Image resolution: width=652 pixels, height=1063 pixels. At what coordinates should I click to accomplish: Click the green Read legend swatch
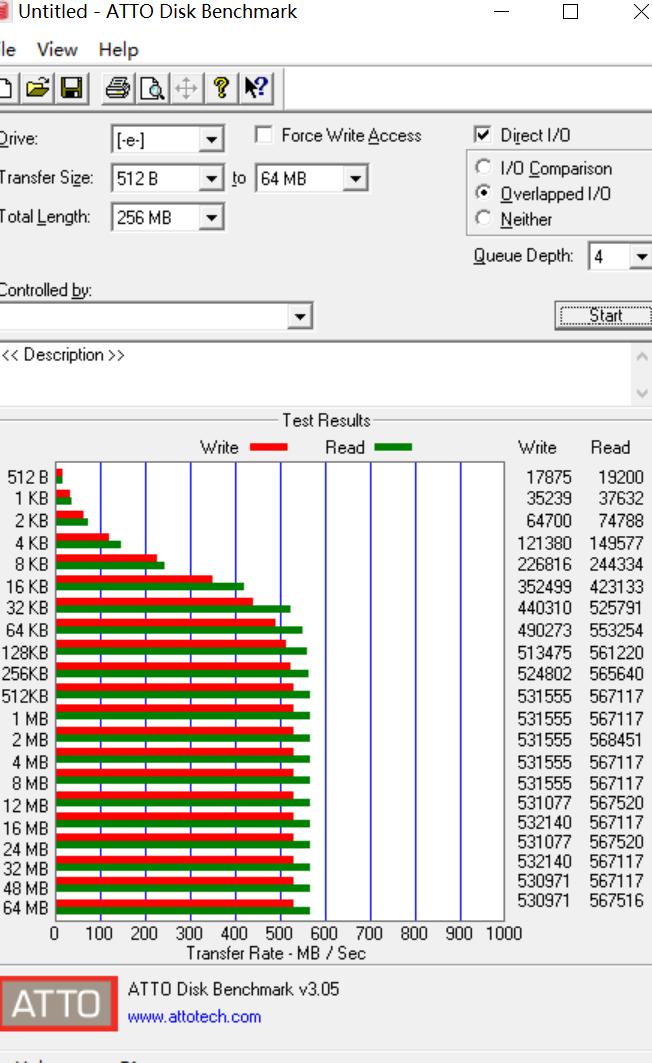tap(393, 447)
